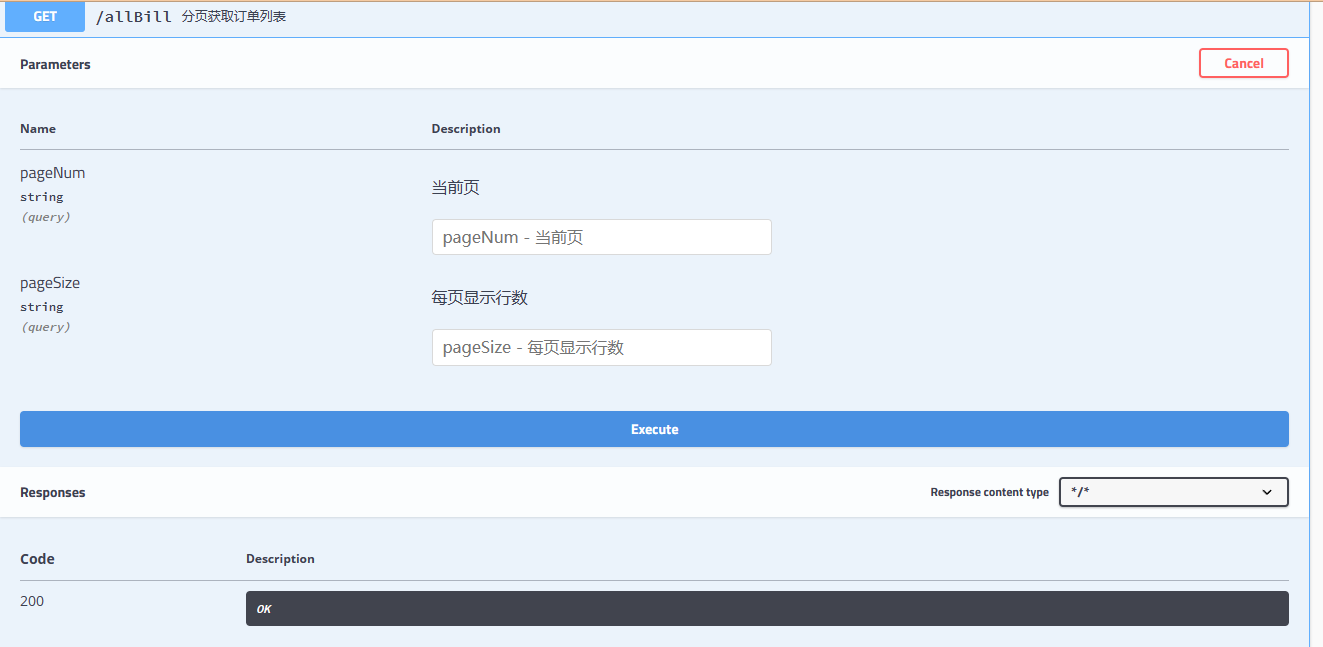Image resolution: width=1323 pixels, height=647 pixels.
Task: Click the 200 response code
Action: [32, 601]
